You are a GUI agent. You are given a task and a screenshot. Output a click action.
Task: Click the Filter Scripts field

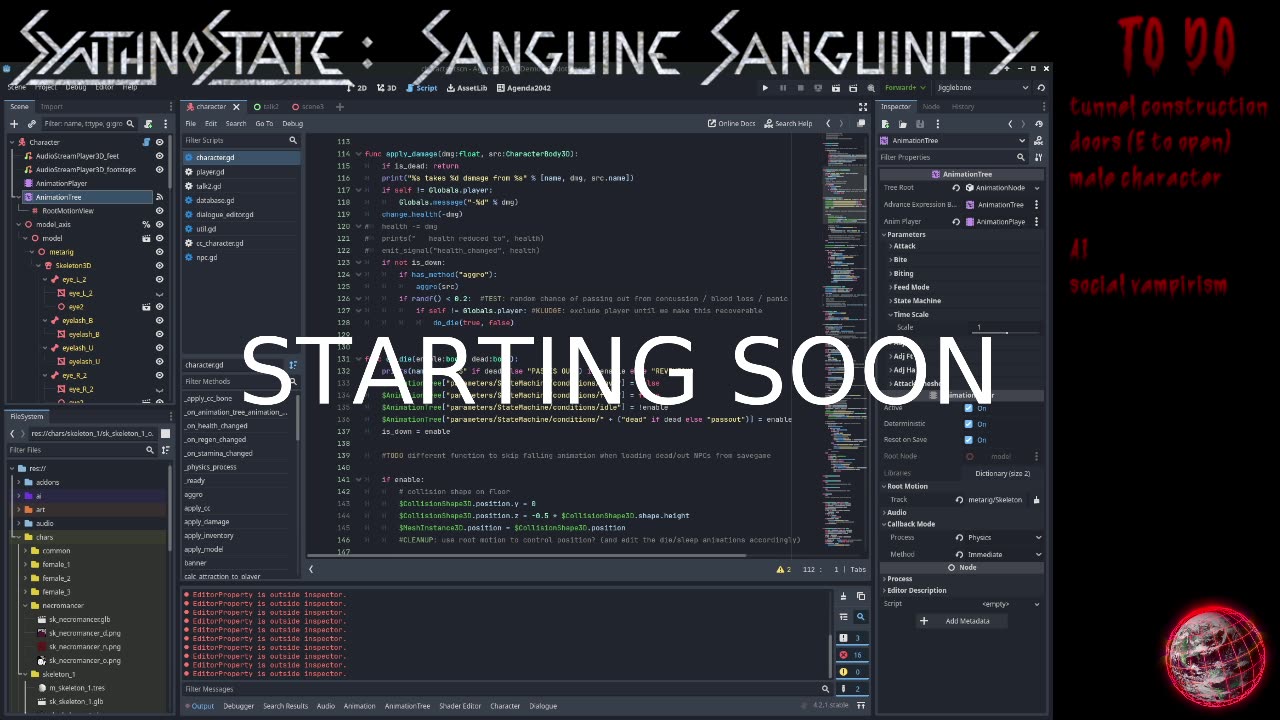[x=240, y=141]
